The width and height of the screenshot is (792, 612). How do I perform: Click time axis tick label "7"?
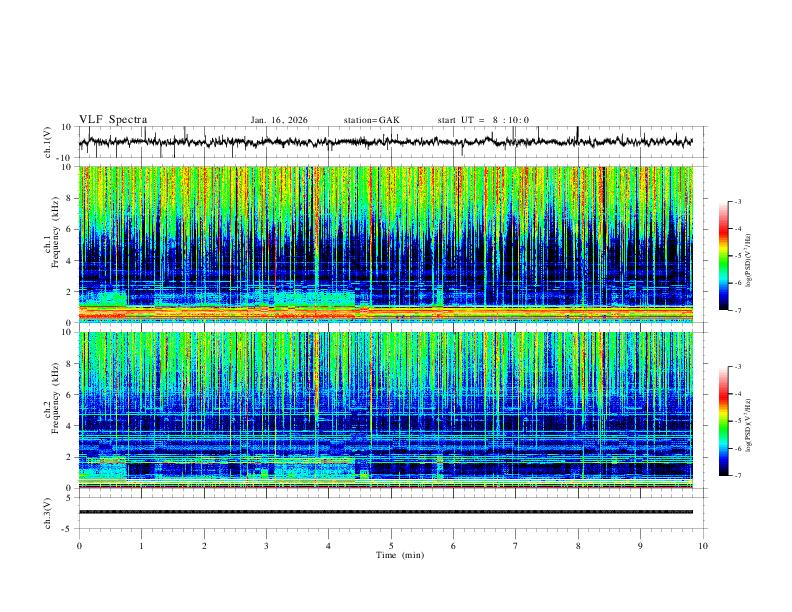[x=516, y=546]
